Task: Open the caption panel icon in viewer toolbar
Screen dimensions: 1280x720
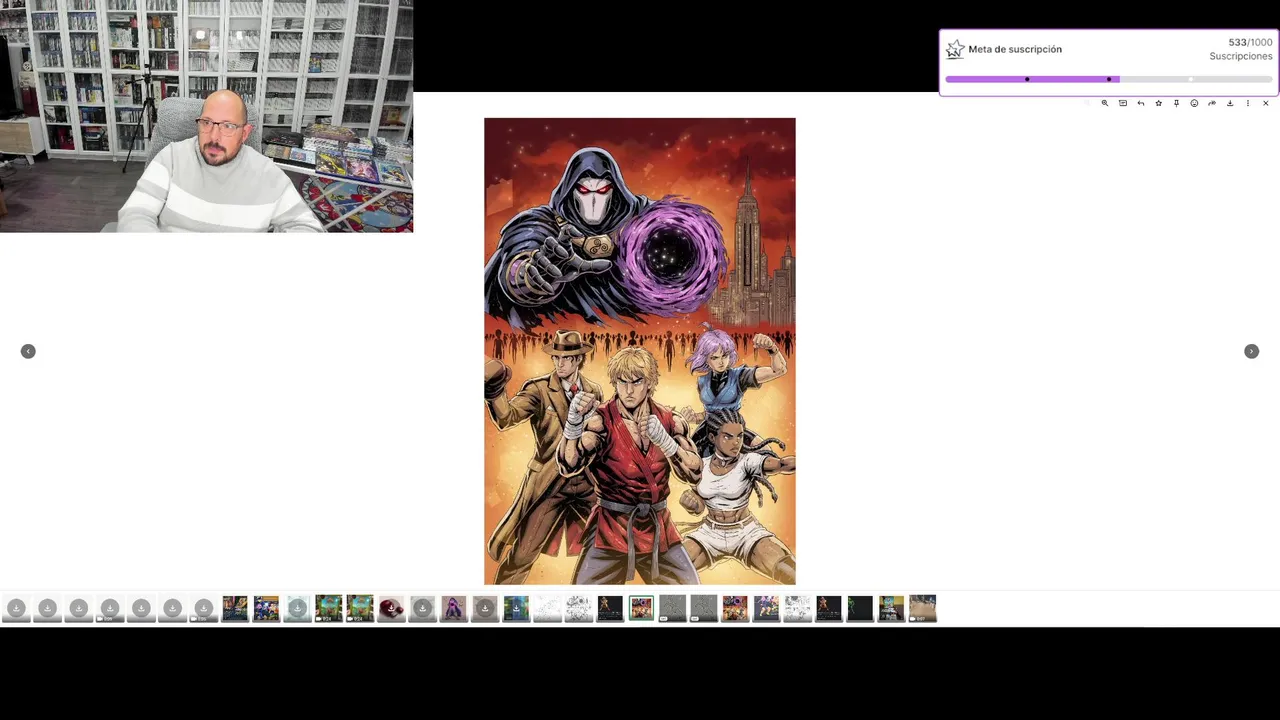Action: pyautogui.click(x=1123, y=103)
